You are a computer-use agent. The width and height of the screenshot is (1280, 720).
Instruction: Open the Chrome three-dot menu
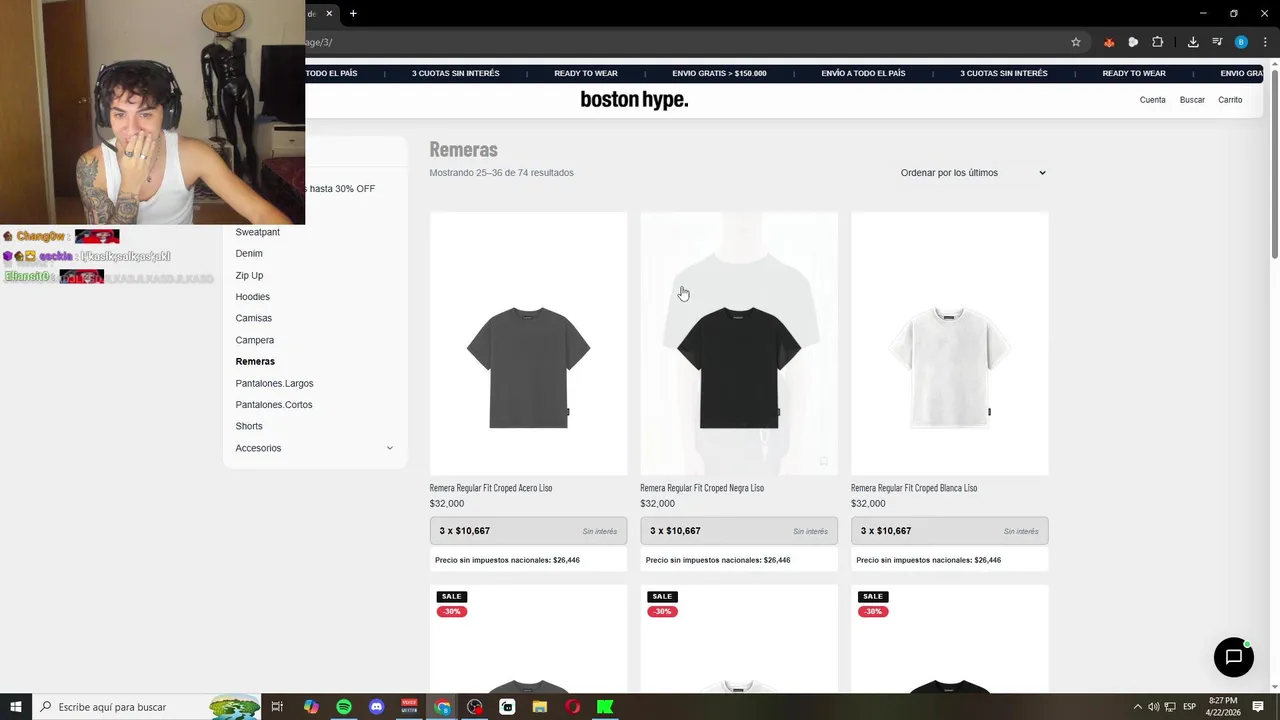pos(1265,42)
